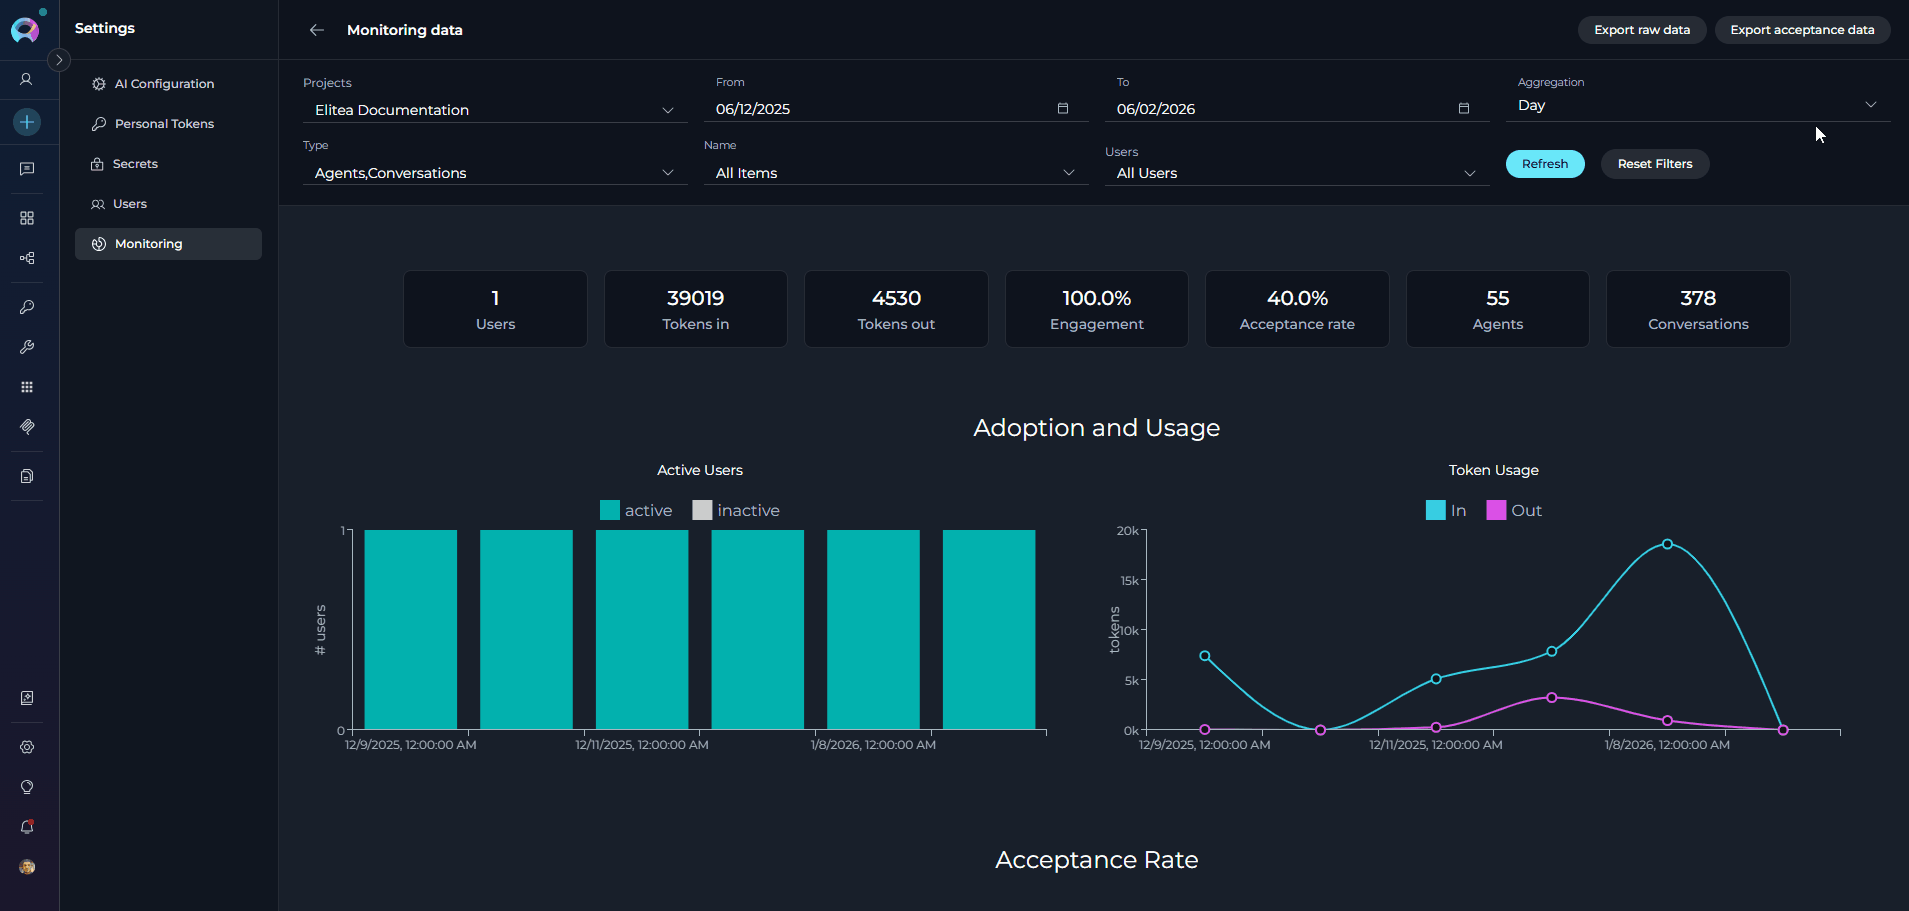1909x911 pixels.
Task: Open the chat bubble icon in sidebar
Action: [27, 169]
